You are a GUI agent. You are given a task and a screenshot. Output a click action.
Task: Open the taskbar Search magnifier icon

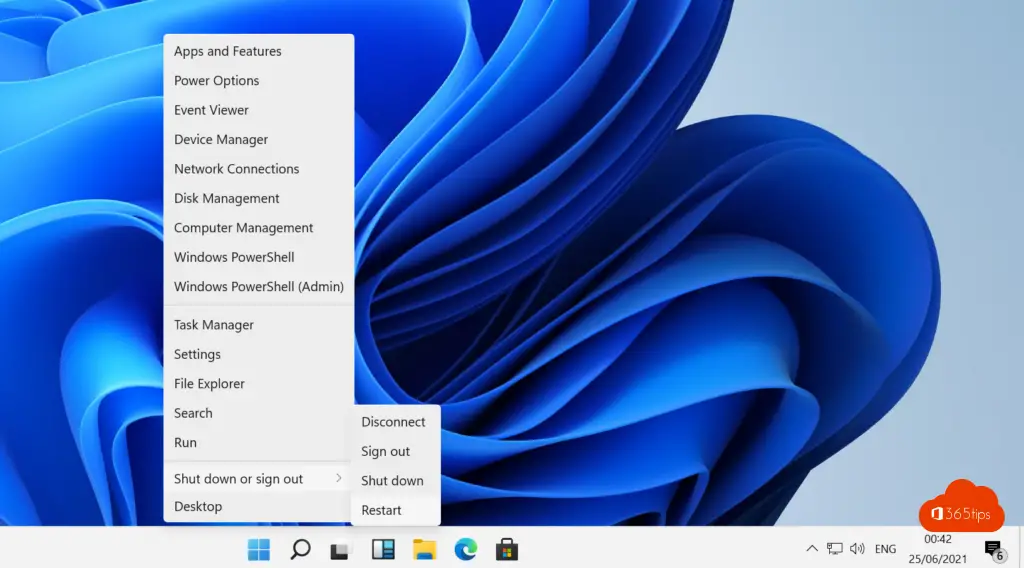(x=300, y=549)
